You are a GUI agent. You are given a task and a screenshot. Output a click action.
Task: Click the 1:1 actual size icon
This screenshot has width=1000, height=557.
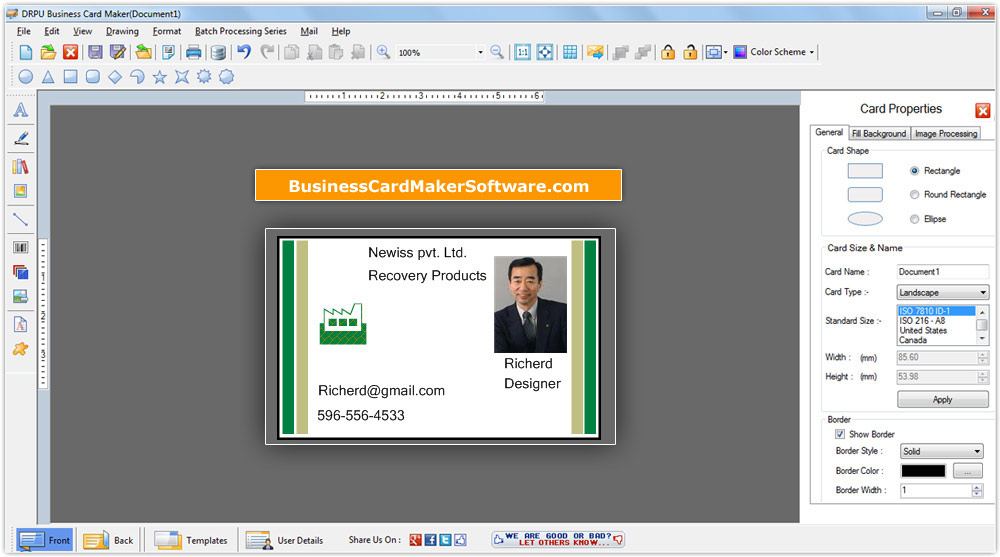point(522,52)
